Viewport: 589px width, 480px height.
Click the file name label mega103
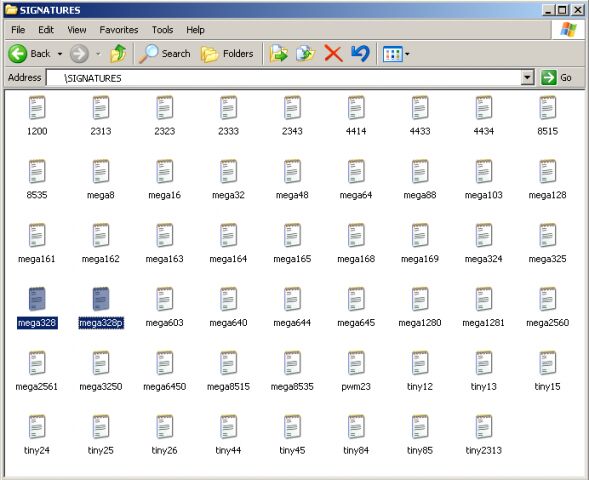click(484, 195)
